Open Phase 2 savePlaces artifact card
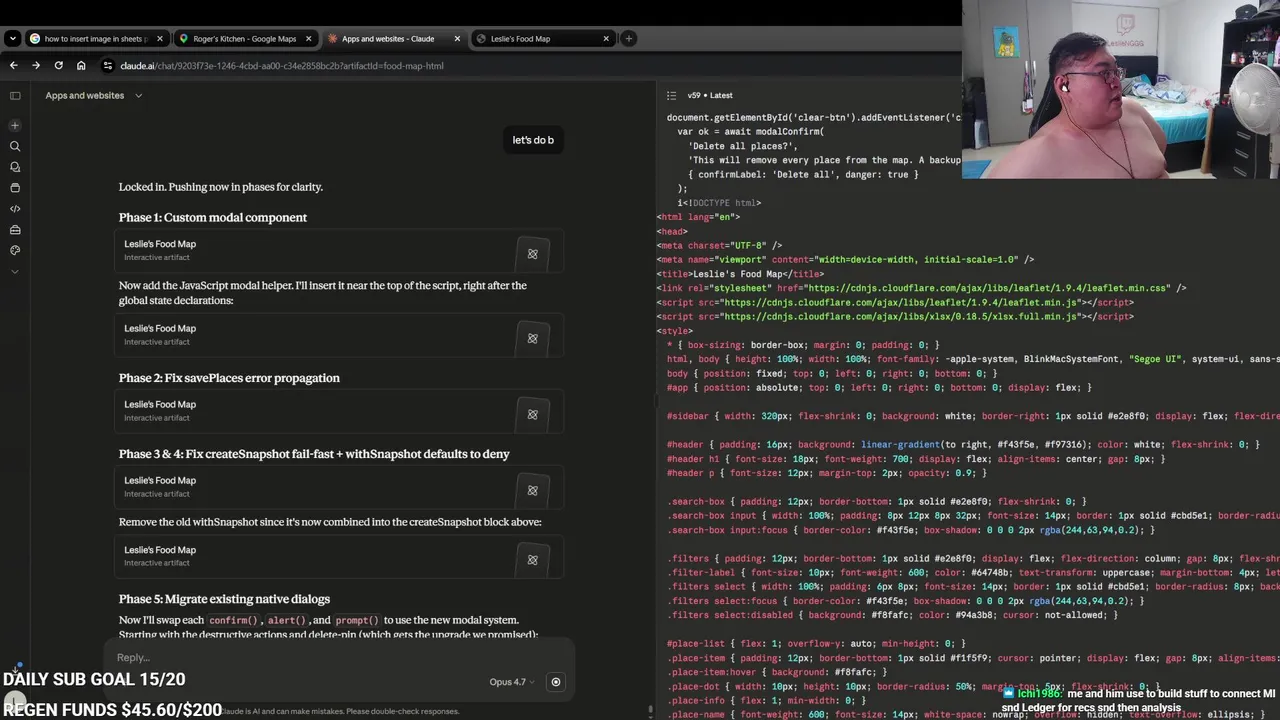Viewport: 1280px width, 720px height. [x=339, y=410]
